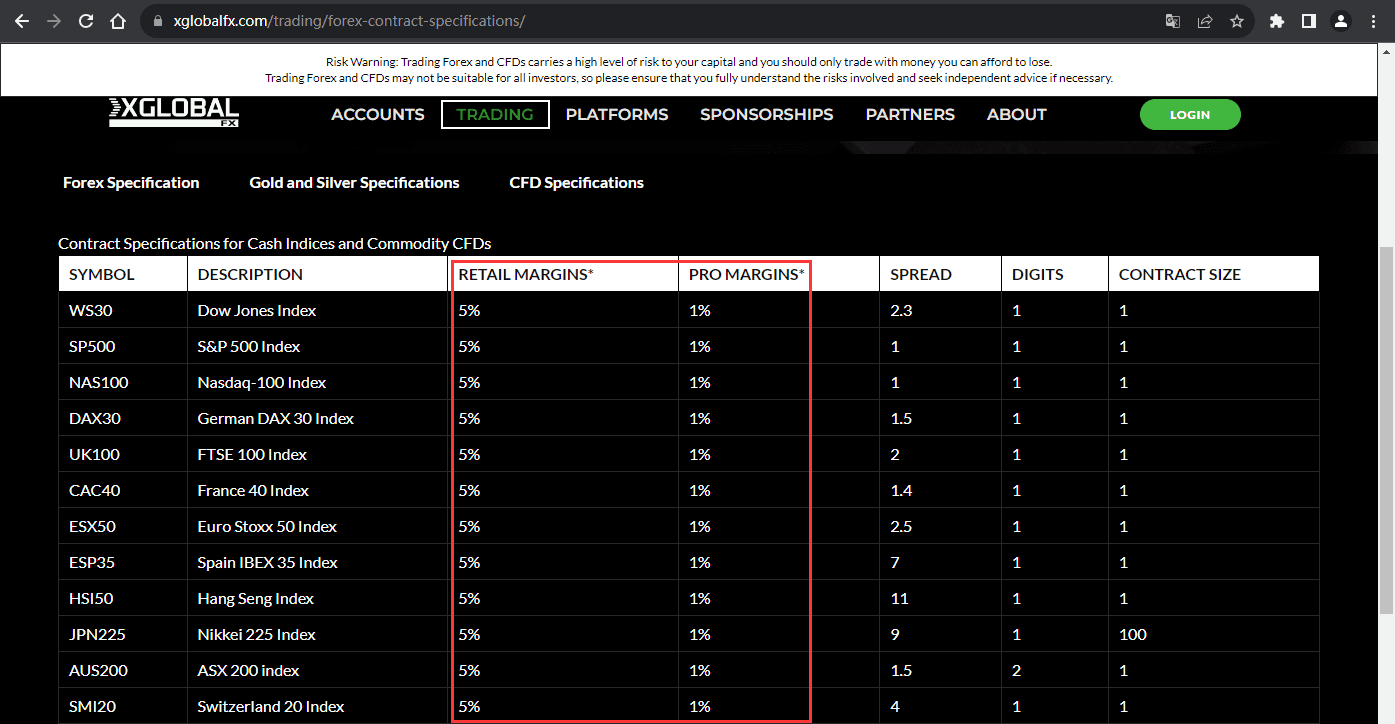Click the Hang Seng Index description
1395x724 pixels.
(x=256, y=598)
